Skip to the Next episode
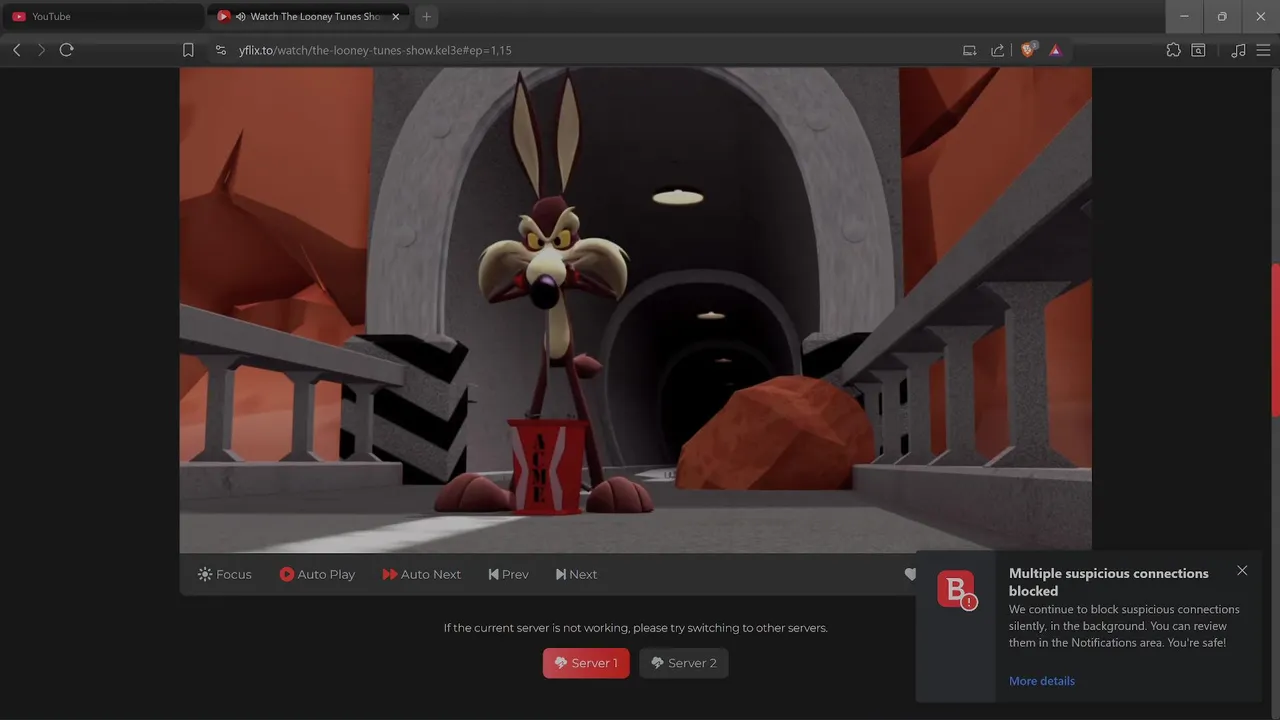The image size is (1280, 720). pos(576,574)
